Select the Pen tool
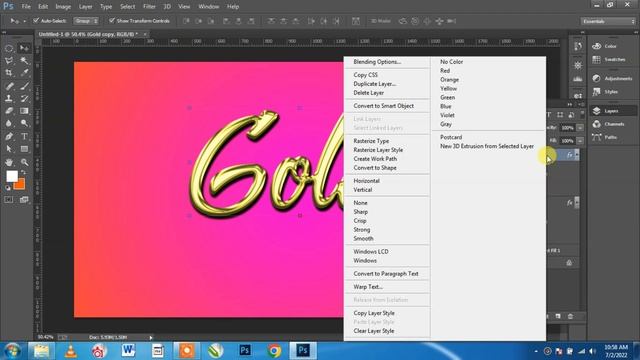Screen dimensions: 640x360 click(x=9, y=136)
